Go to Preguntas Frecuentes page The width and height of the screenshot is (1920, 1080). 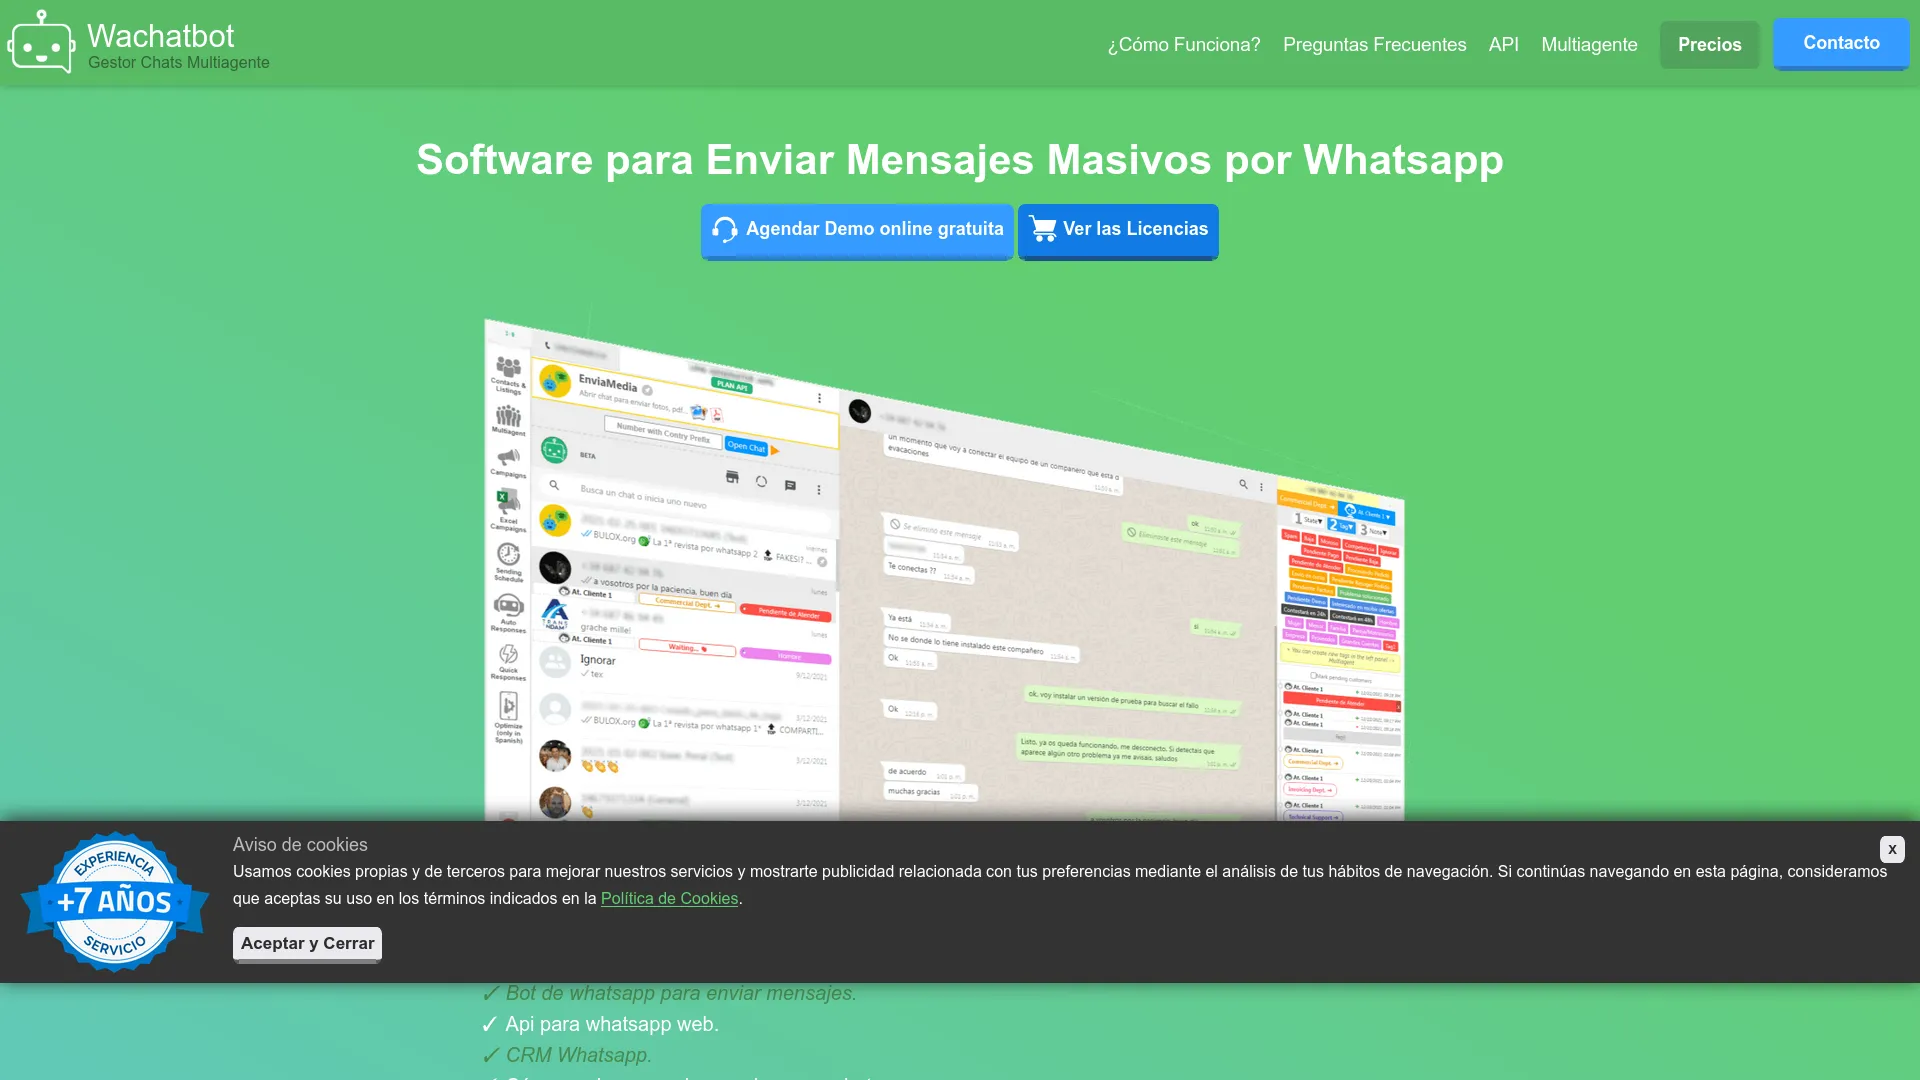pos(1374,45)
